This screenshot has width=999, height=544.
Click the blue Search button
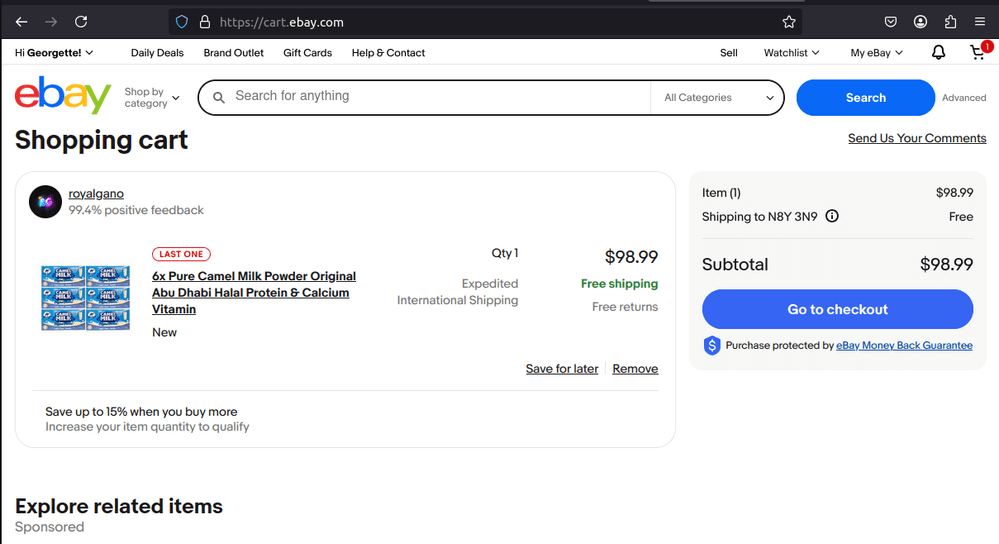tap(865, 97)
